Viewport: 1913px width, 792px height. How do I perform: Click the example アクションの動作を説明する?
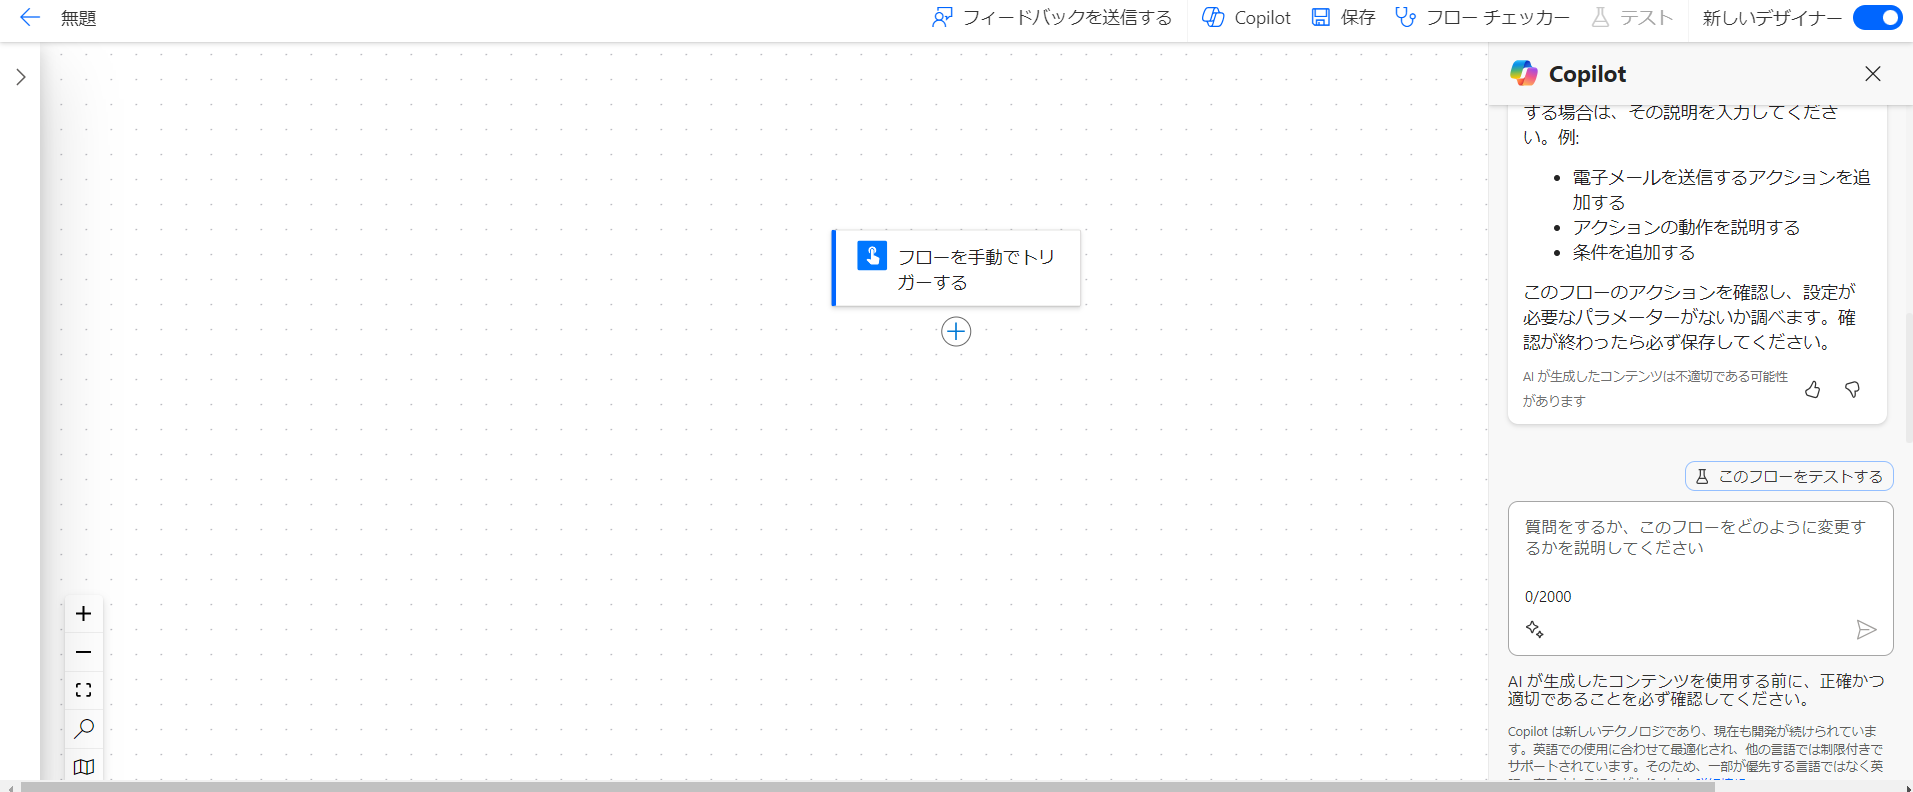click(x=1686, y=227)
